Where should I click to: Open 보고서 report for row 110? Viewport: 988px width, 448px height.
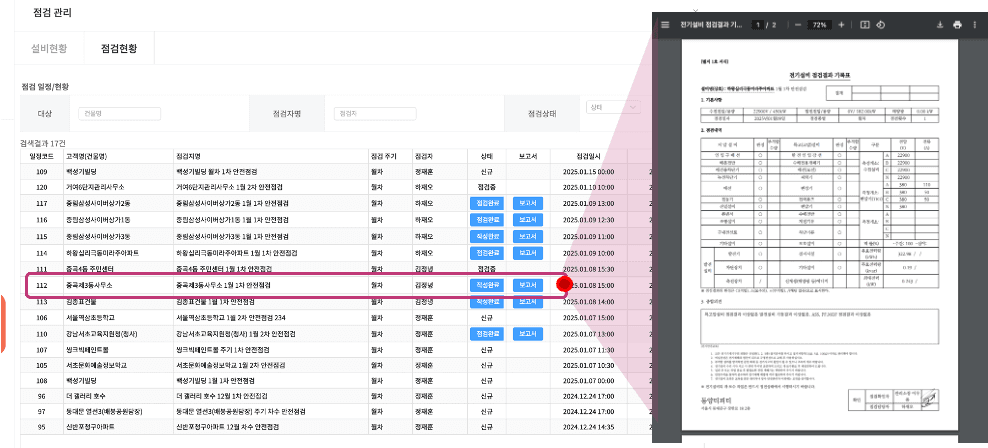528,334
